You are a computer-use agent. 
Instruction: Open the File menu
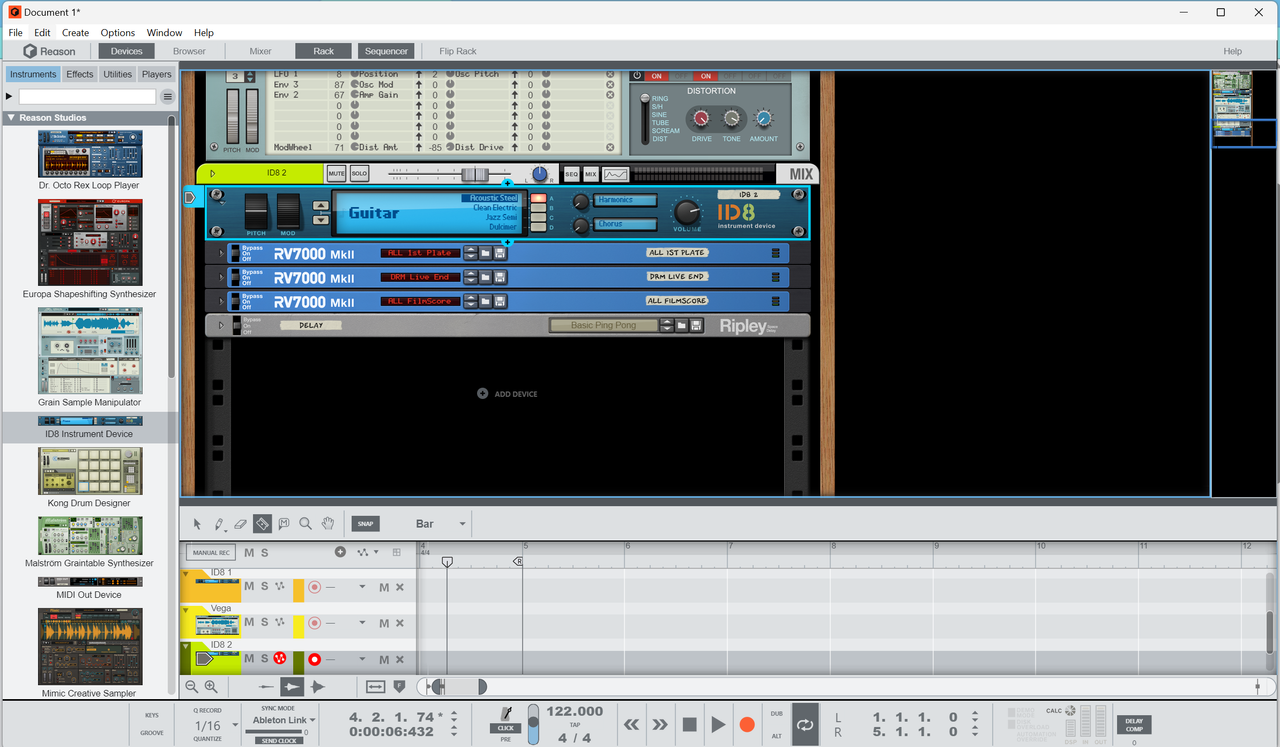tap(15, 33)
